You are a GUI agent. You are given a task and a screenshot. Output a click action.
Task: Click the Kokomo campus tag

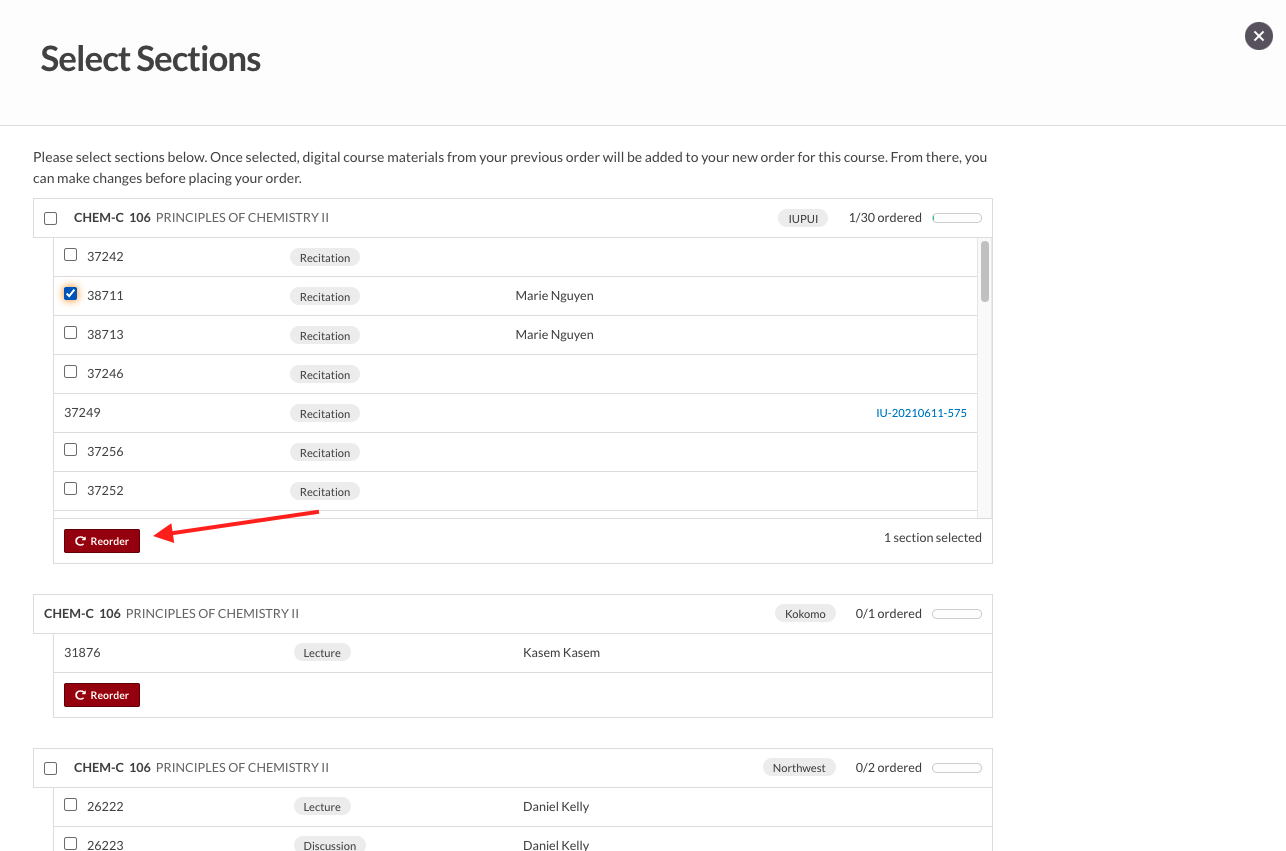[x=805, y=613]
